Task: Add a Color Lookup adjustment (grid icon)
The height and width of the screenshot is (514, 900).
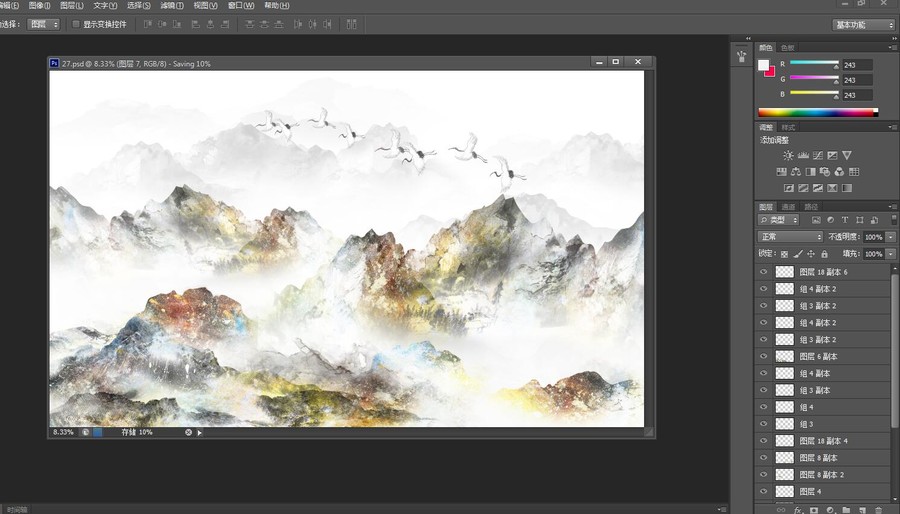Action: coord(854,172)
